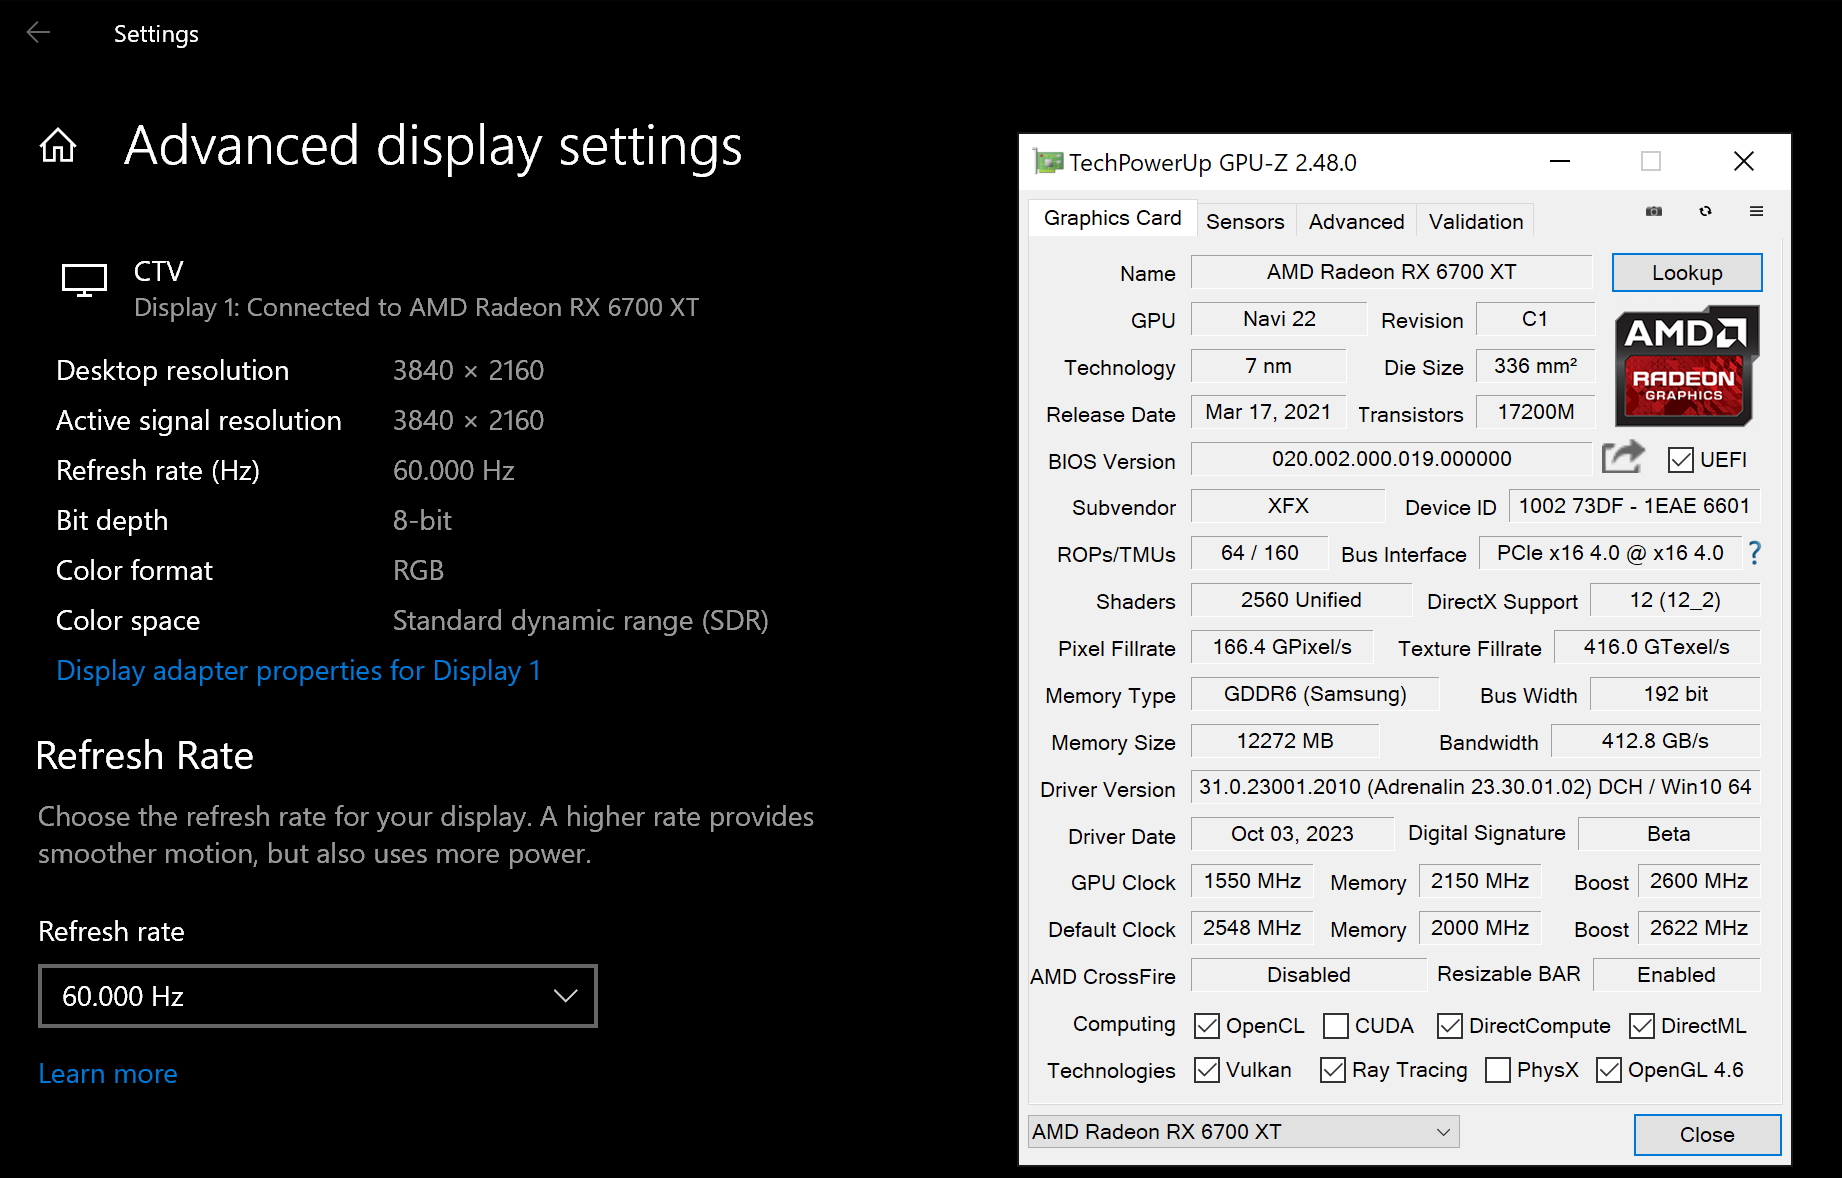The height and width of the screenshot is (1178, 1842).
Task: Click the Release Date Mar 17, 2021 field
Action: coord(1268,412)
